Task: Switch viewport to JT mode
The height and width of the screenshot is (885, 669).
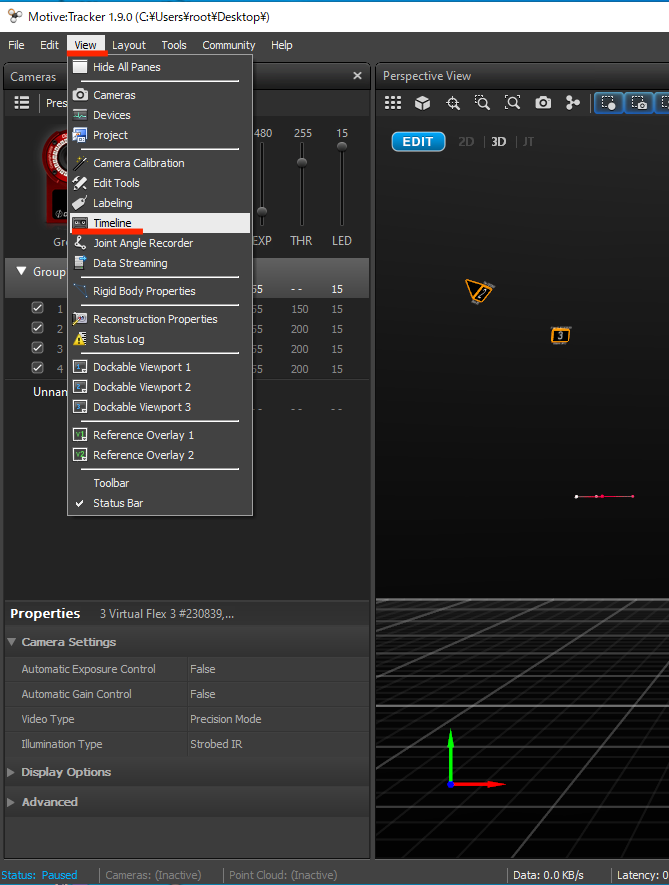Action: pyautogui.click(x=528, y=142)
